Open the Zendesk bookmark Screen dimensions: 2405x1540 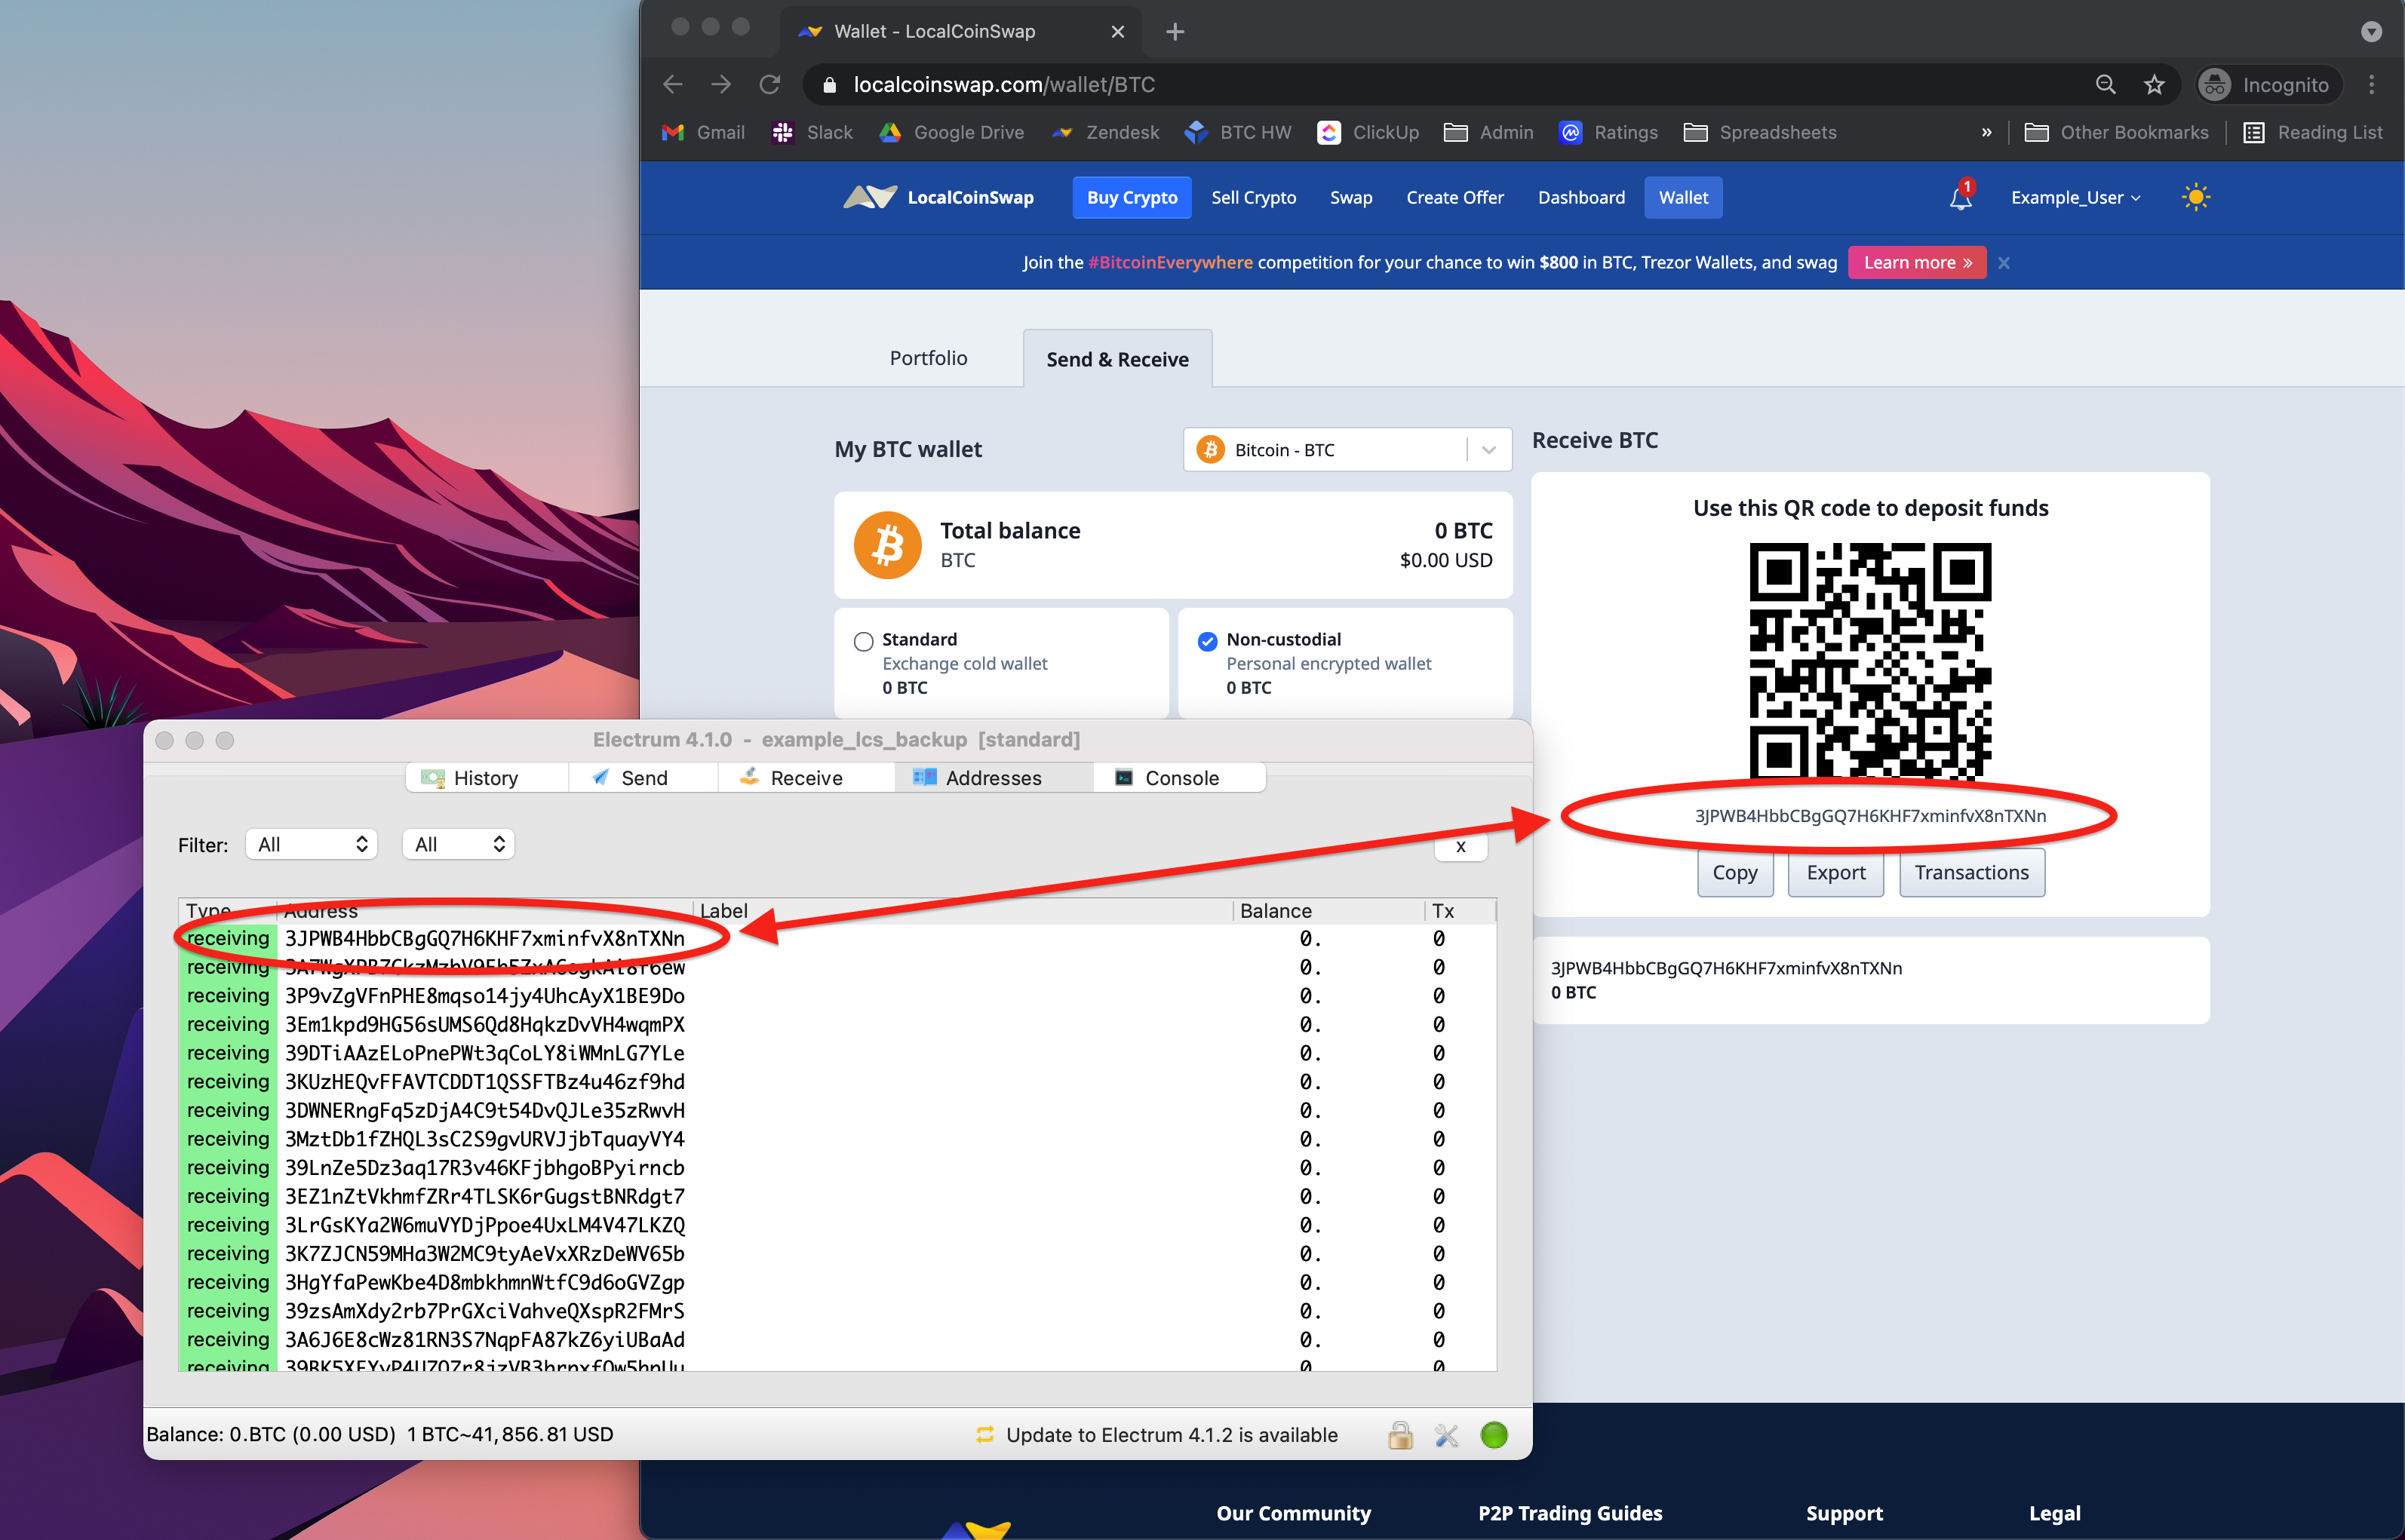[1105, 132]
